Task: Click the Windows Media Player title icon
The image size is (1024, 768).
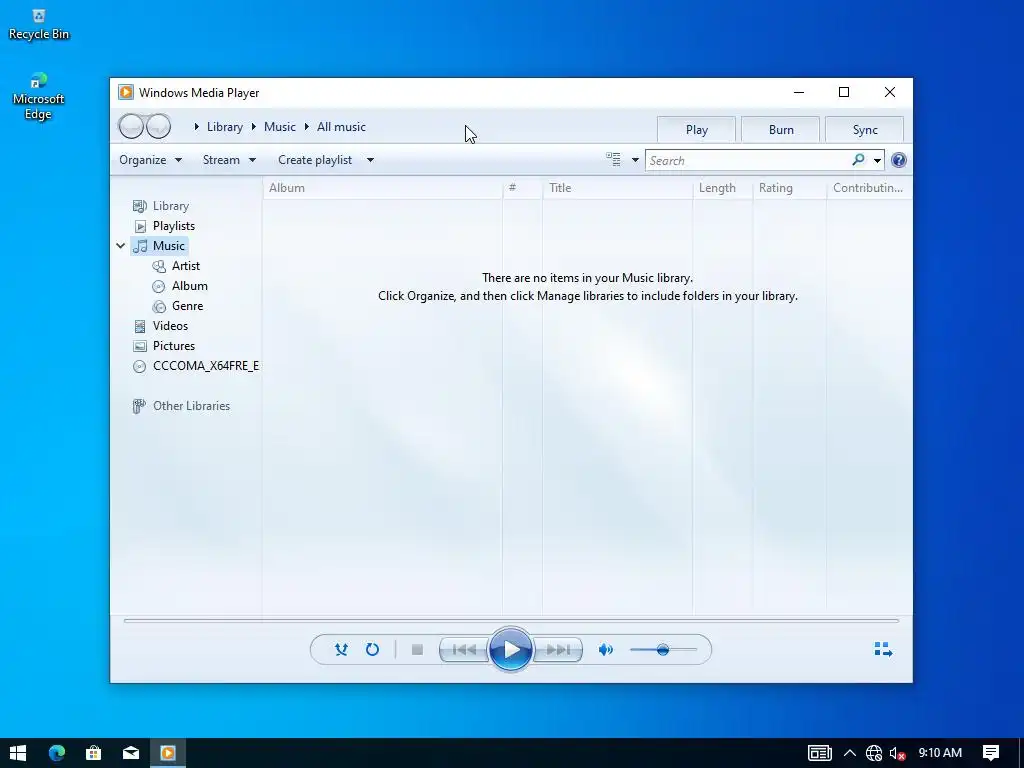Action: click(x=125, y=92)
